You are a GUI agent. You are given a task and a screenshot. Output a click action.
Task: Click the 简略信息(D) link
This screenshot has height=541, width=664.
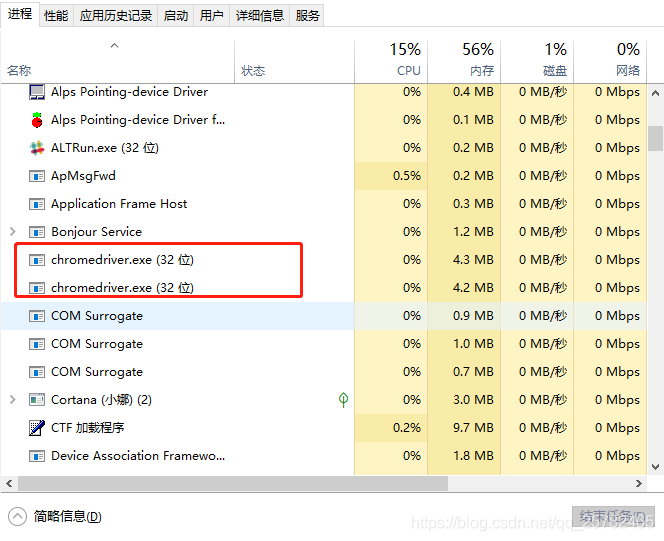[68, 516]
